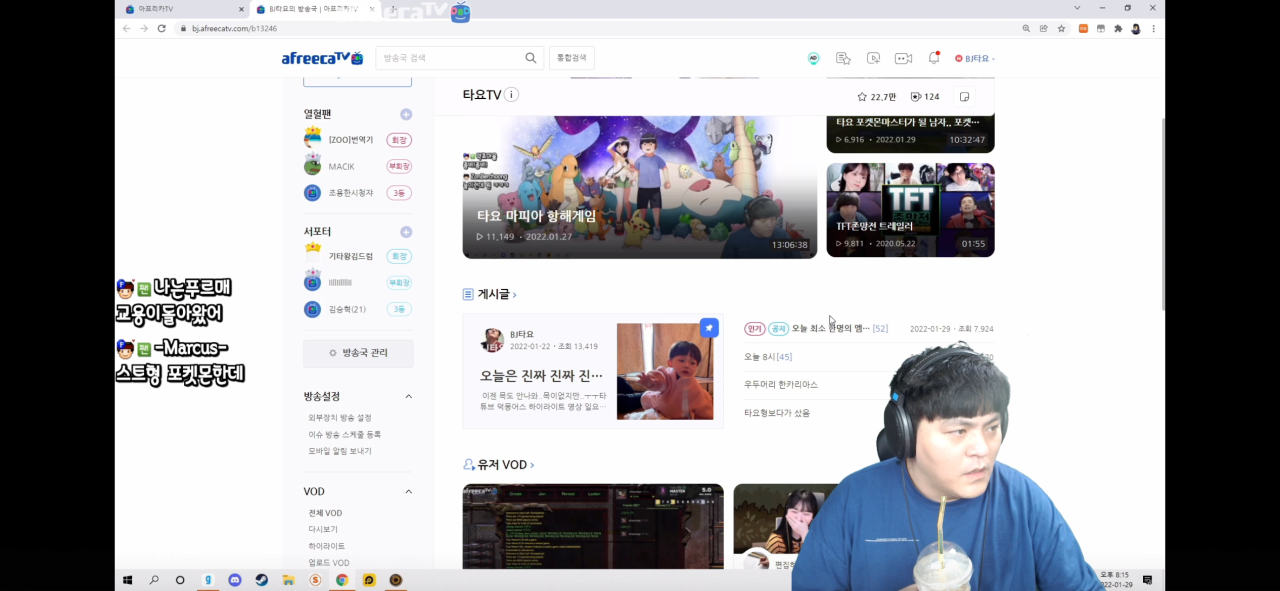Open the VOD play icon in header

[873, 58]
